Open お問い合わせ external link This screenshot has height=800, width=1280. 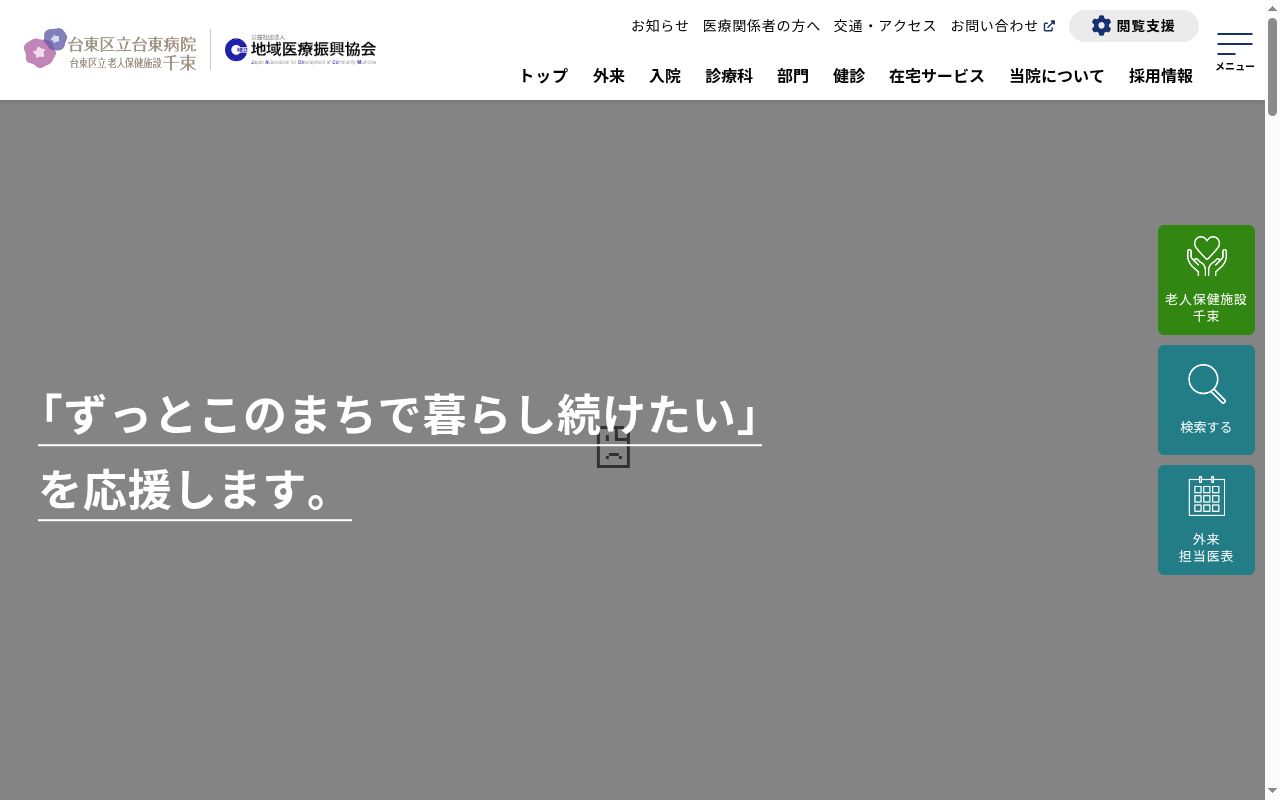pyautogui.click(x=1003, y=26)
